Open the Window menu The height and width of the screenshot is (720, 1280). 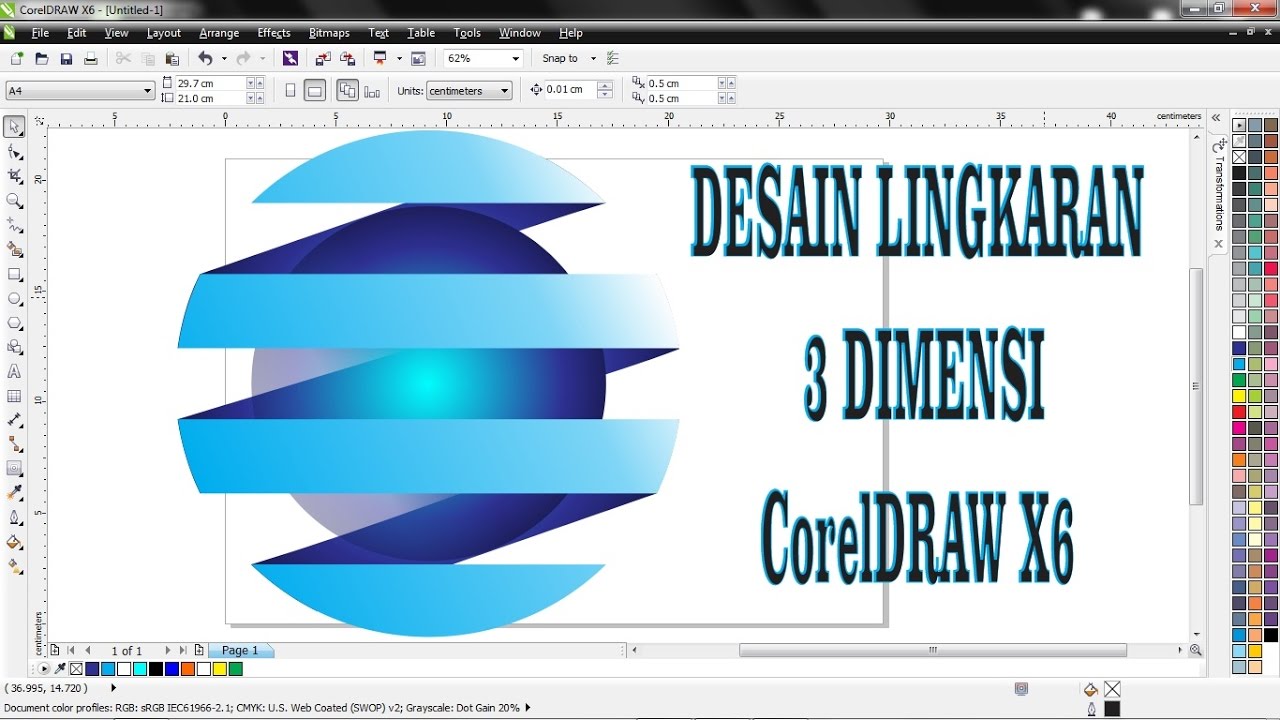(520, 33)
